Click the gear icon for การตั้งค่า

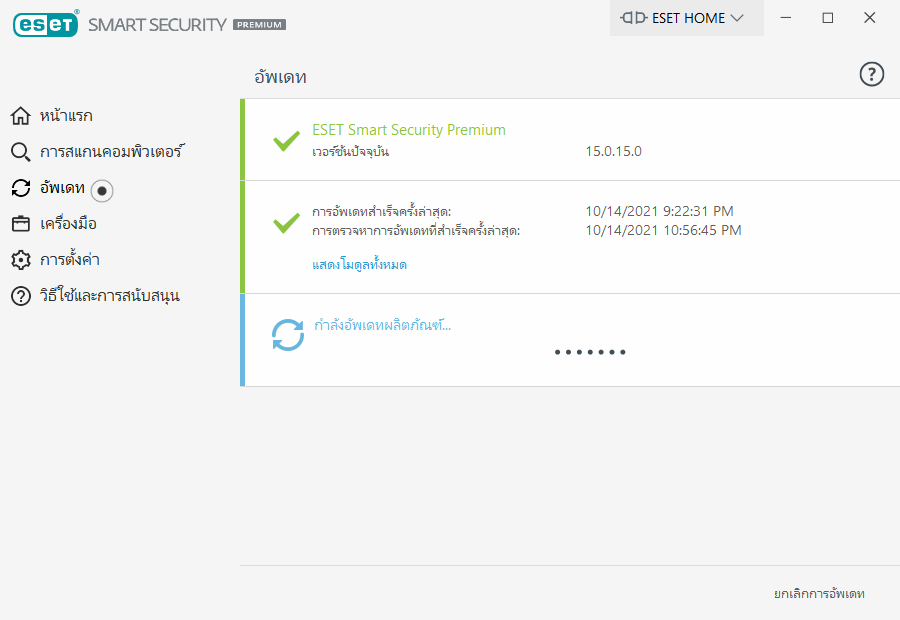click(x=21, y=260)
